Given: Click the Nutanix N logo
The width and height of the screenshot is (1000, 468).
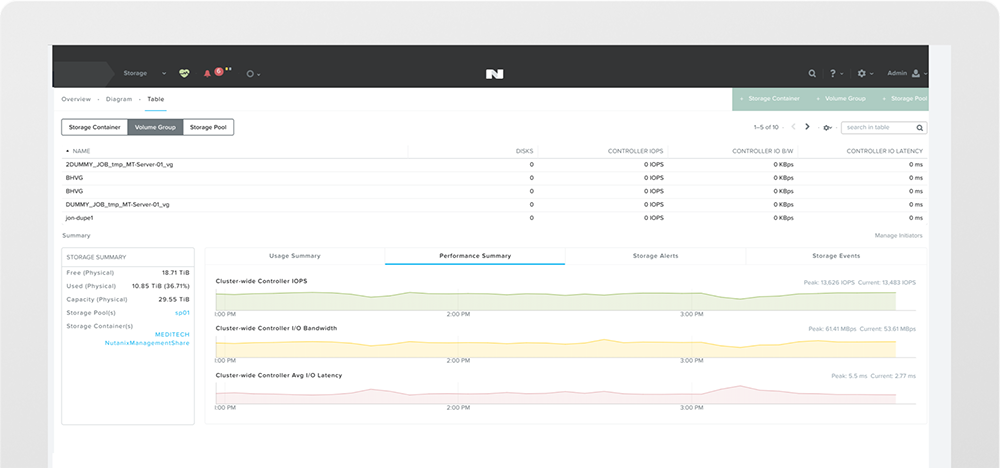Looking at the screenshot, I should pyautogui.click(x=494, y=74).
